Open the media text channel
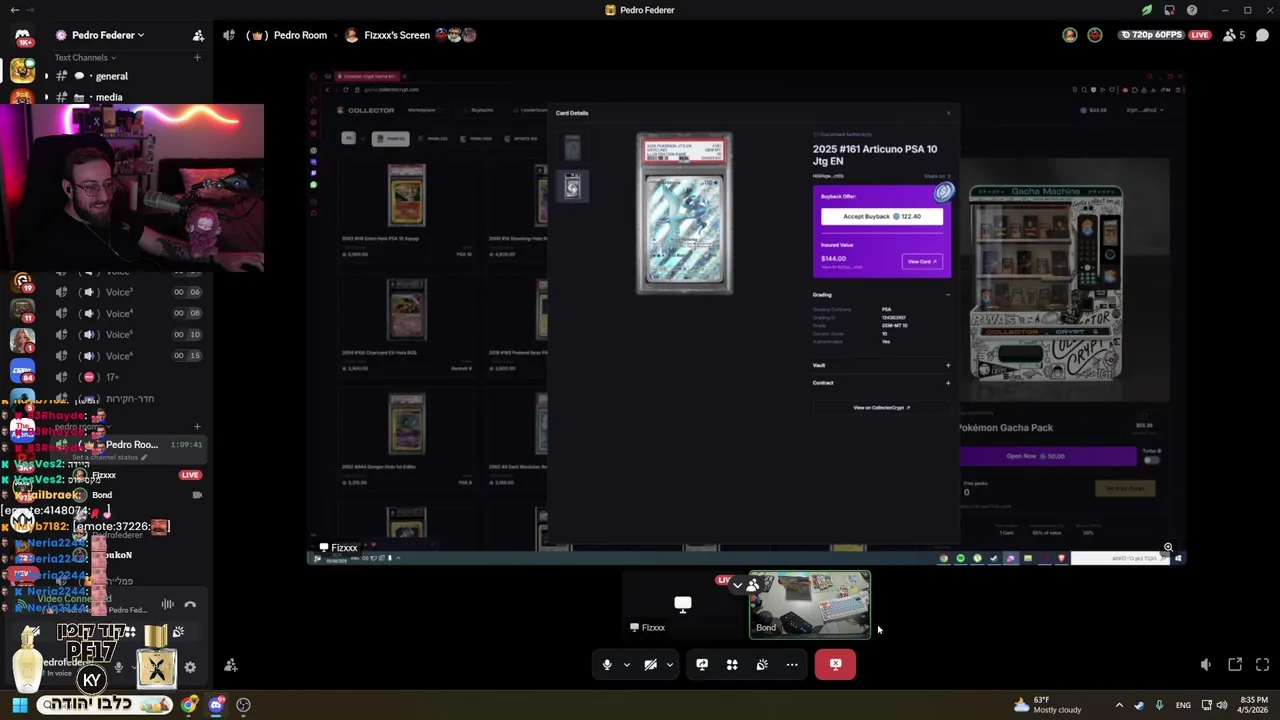 [x=111, y=97]
